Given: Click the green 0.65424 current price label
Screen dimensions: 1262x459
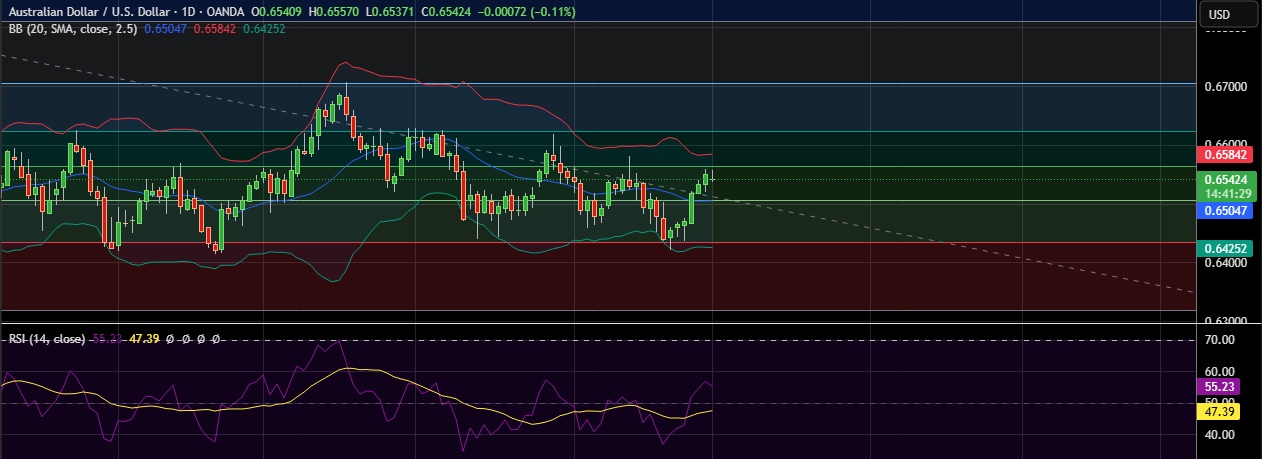Looking at the screenshot, I should point(1226,179).
